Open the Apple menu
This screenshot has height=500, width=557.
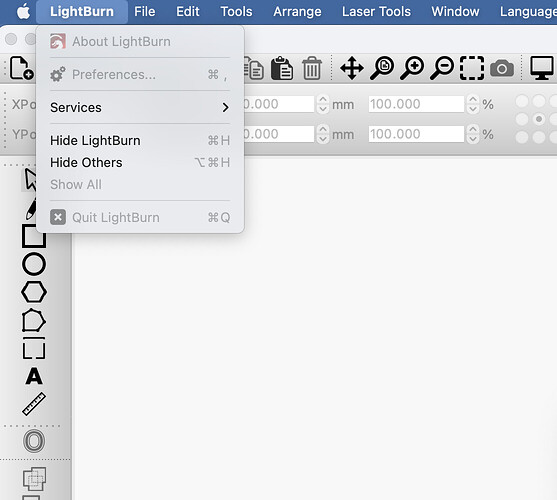point(23,12)
